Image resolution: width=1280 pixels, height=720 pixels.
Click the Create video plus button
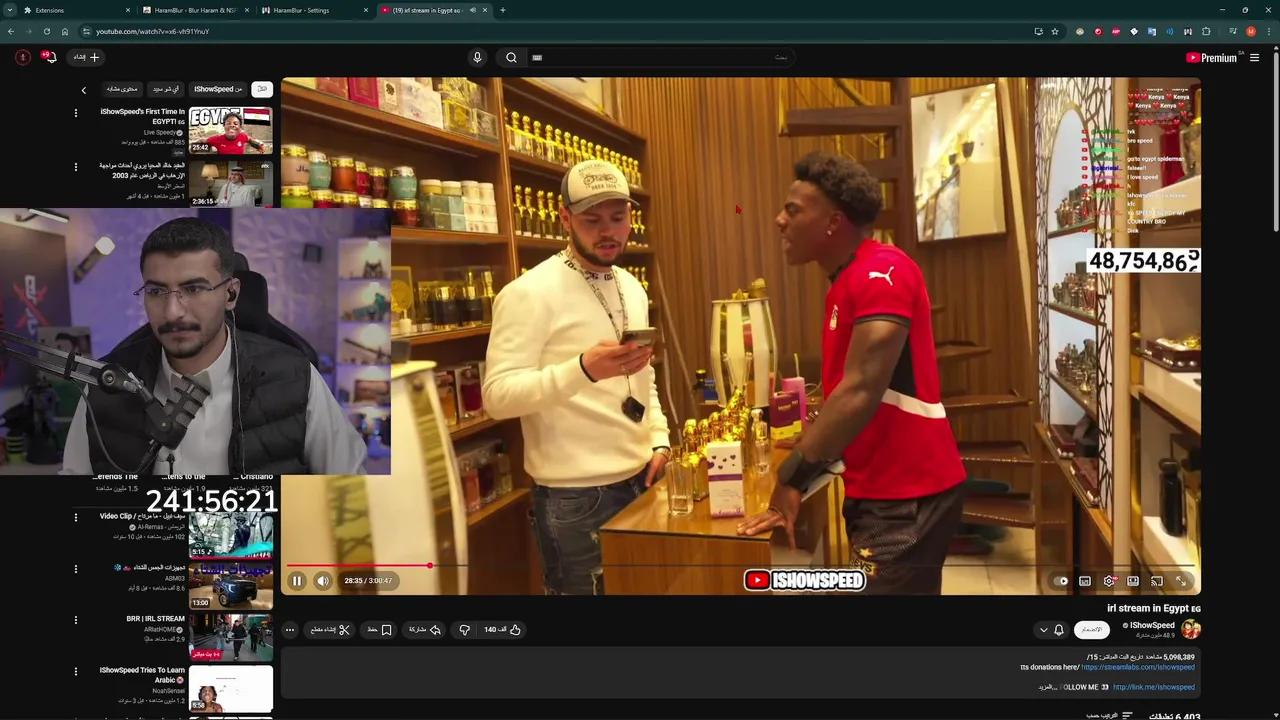86,57
